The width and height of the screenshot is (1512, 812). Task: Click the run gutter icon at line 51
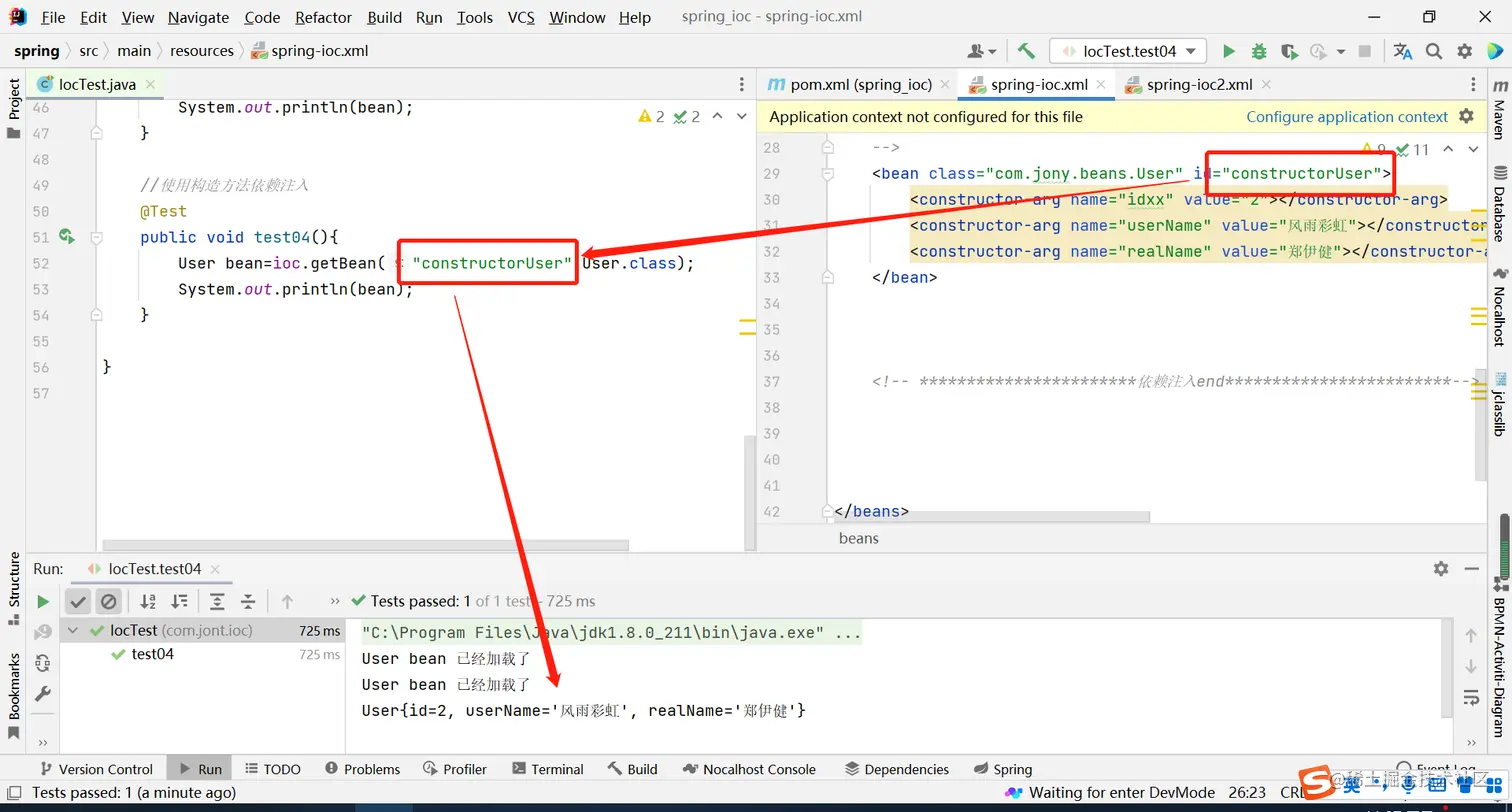[66, 237]
